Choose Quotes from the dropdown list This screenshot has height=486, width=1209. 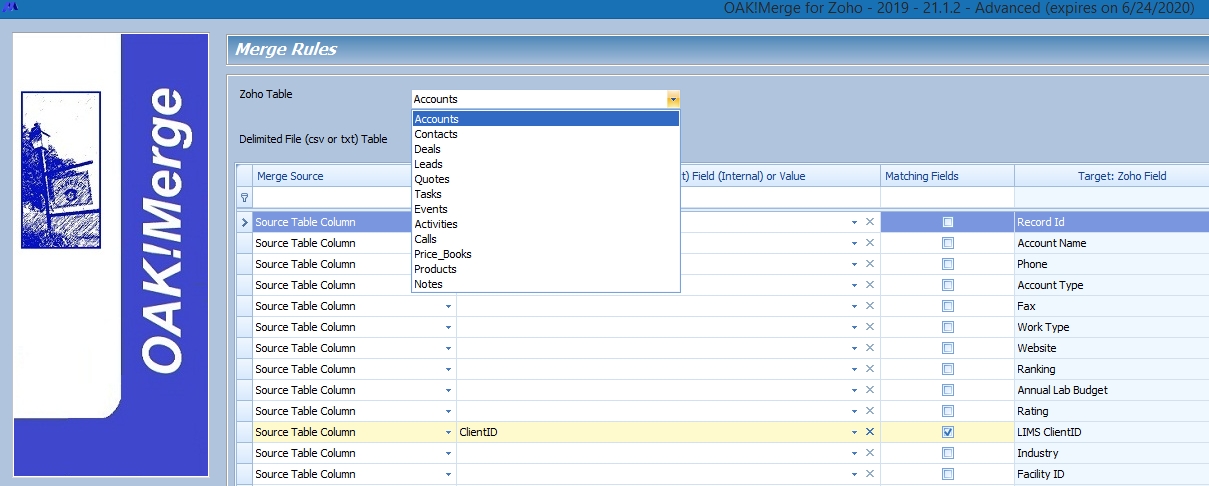546,179
